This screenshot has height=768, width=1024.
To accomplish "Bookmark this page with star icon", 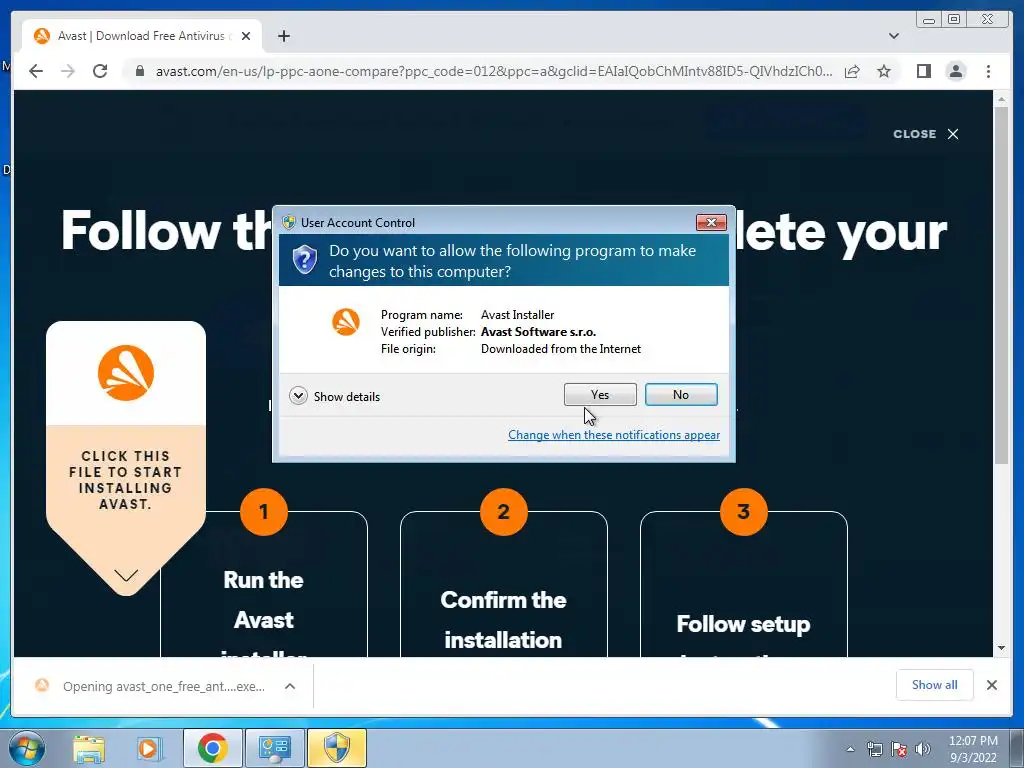I will (884, 71).
